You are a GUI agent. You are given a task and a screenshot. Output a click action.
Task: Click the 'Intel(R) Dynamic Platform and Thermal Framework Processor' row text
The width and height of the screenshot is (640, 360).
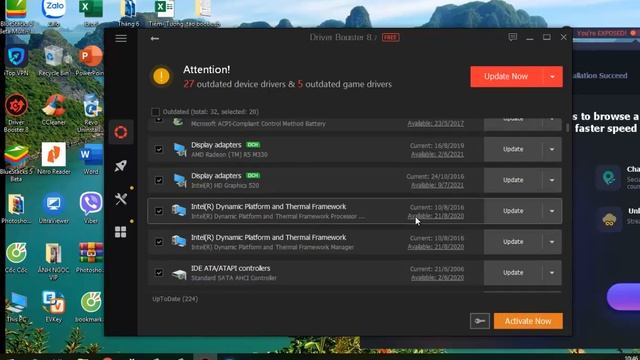tap(278, 216)
